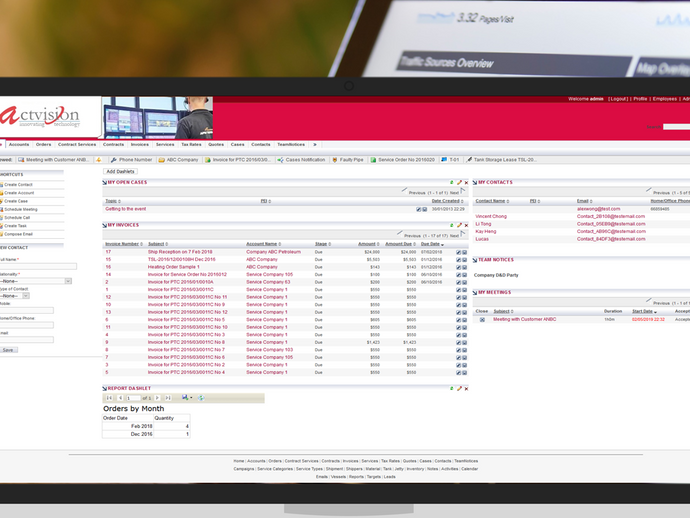Open Meeting with Customer ANBC in My Meetings

[524, 320]
